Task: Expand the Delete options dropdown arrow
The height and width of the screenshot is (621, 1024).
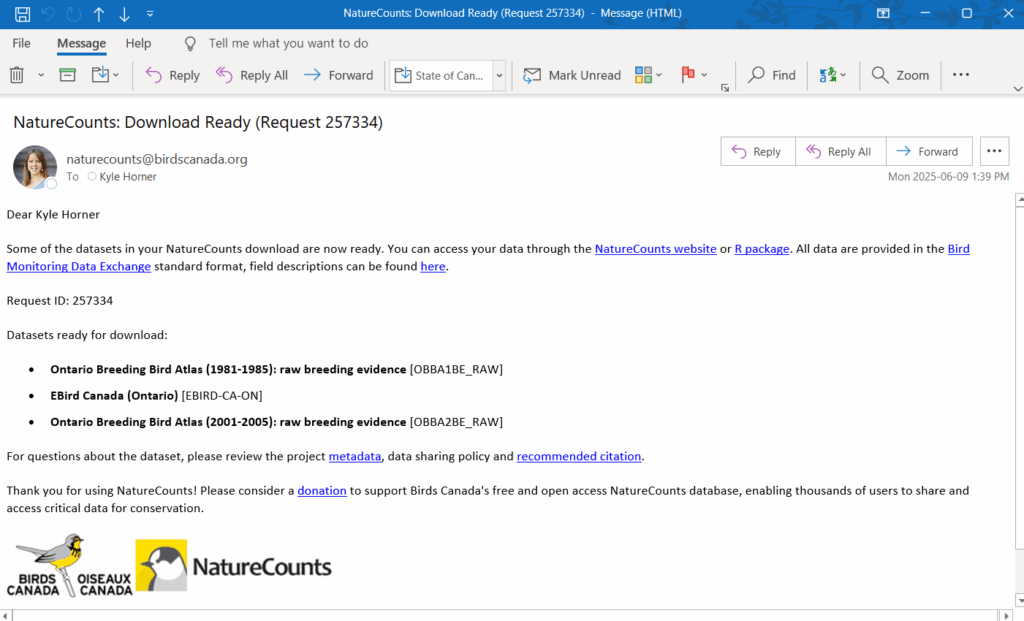Action: pos(40,75)
